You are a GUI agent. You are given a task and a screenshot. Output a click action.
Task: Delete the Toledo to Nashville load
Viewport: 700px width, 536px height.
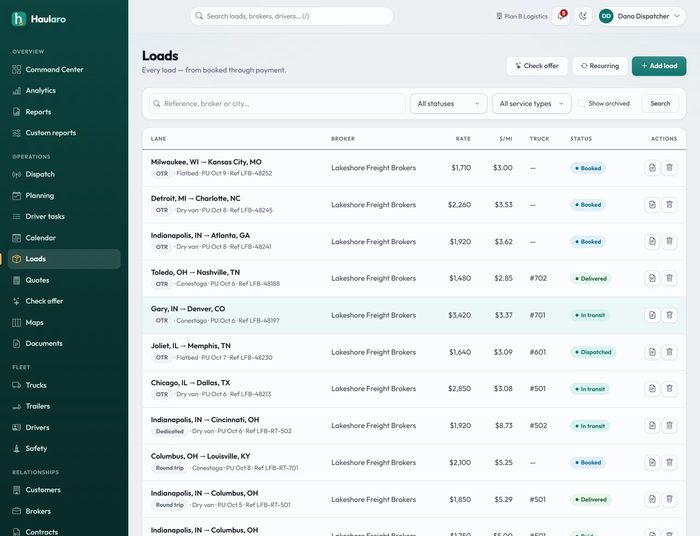669,278
